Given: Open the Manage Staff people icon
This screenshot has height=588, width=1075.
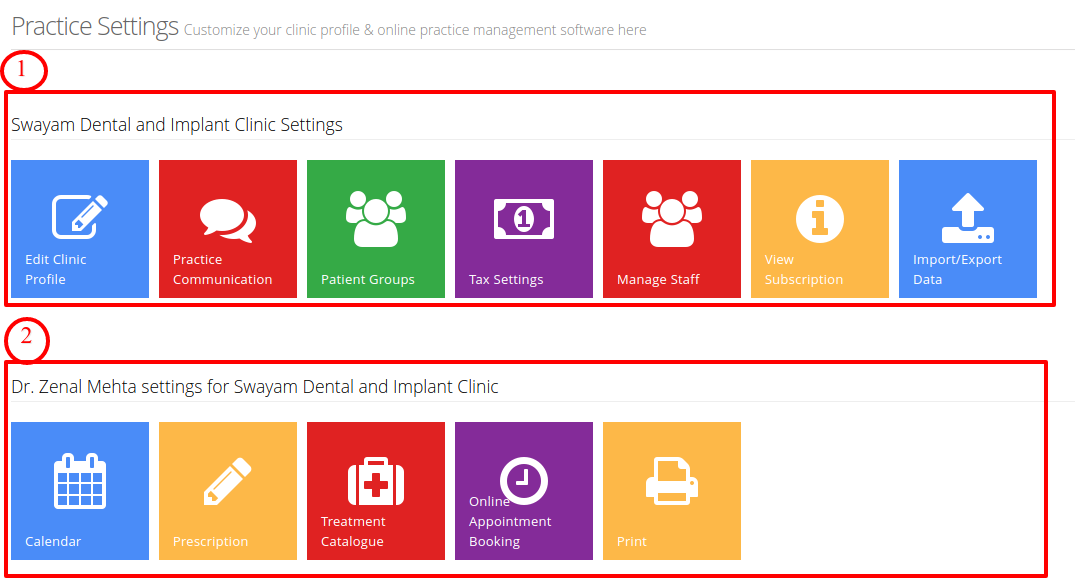Looking at the screenshot, I should tap(672, 219).
